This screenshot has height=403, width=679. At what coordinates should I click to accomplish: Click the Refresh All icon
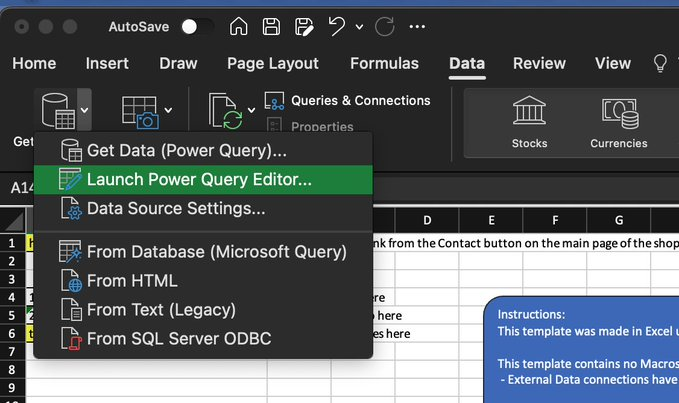point(226,111)
